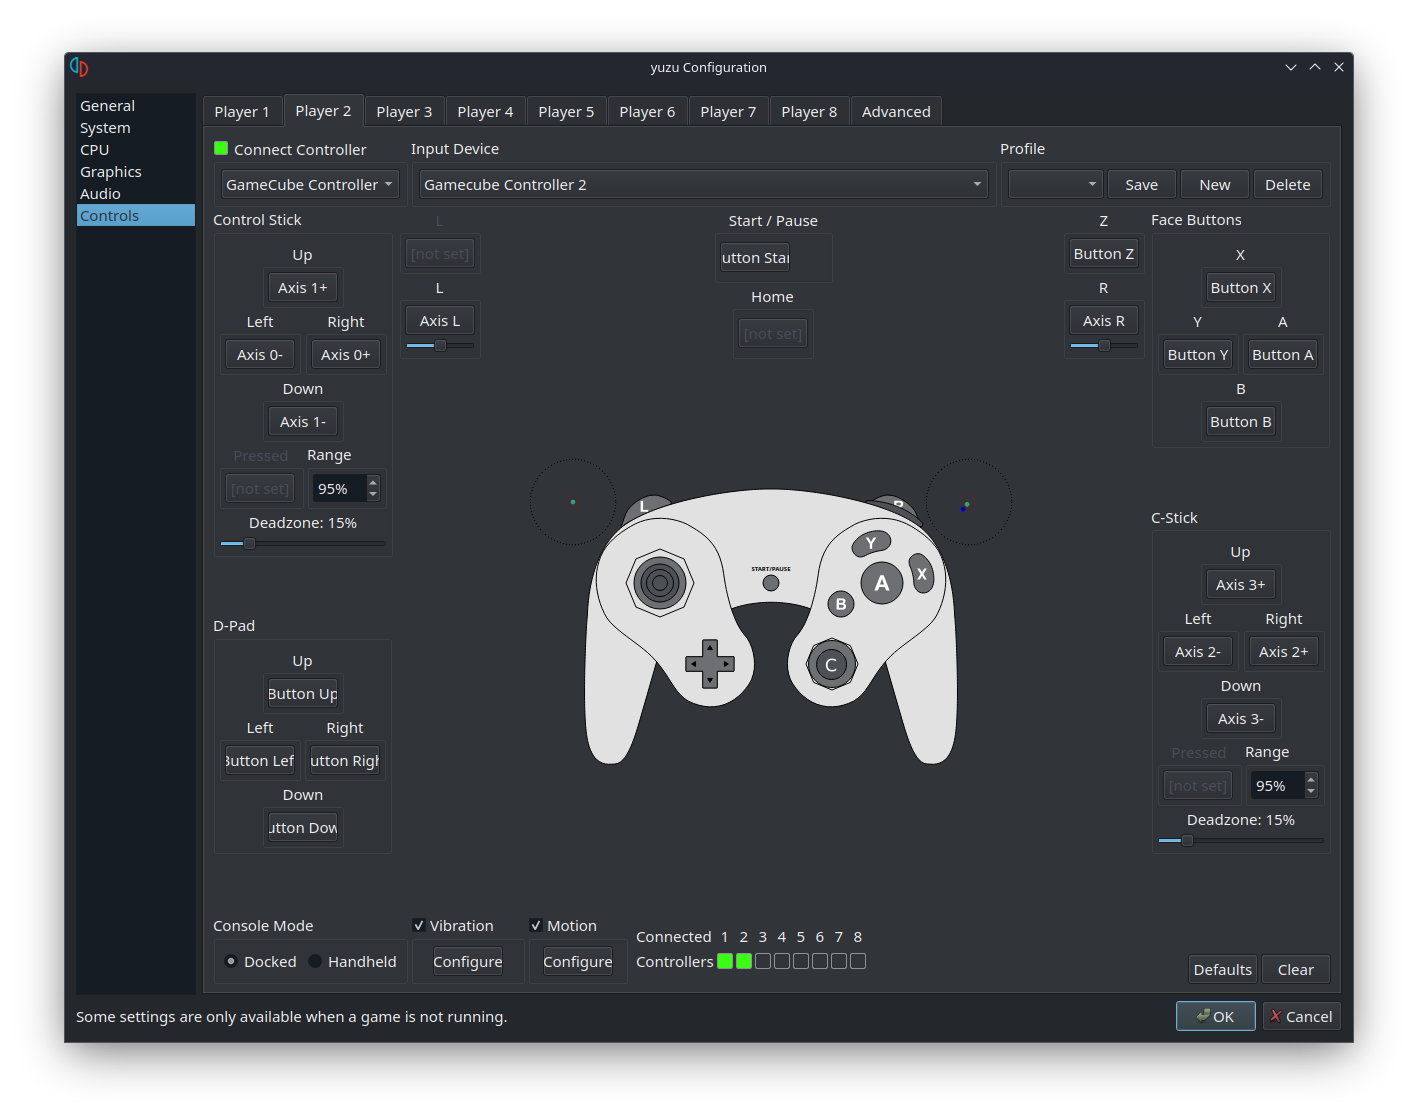Click the Control Stick range field 95%
Image resolution: width=1418 pixels, height=1119 pixels.
click(338, 488)
